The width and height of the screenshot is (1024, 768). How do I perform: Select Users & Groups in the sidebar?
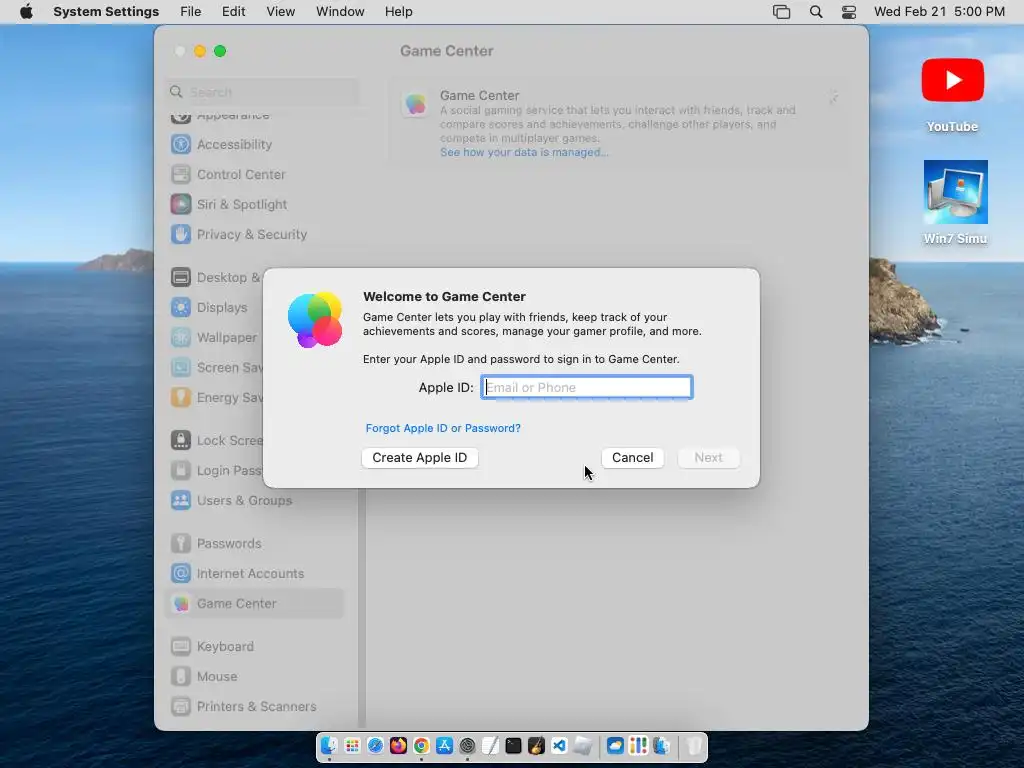[x=255, y=501]
